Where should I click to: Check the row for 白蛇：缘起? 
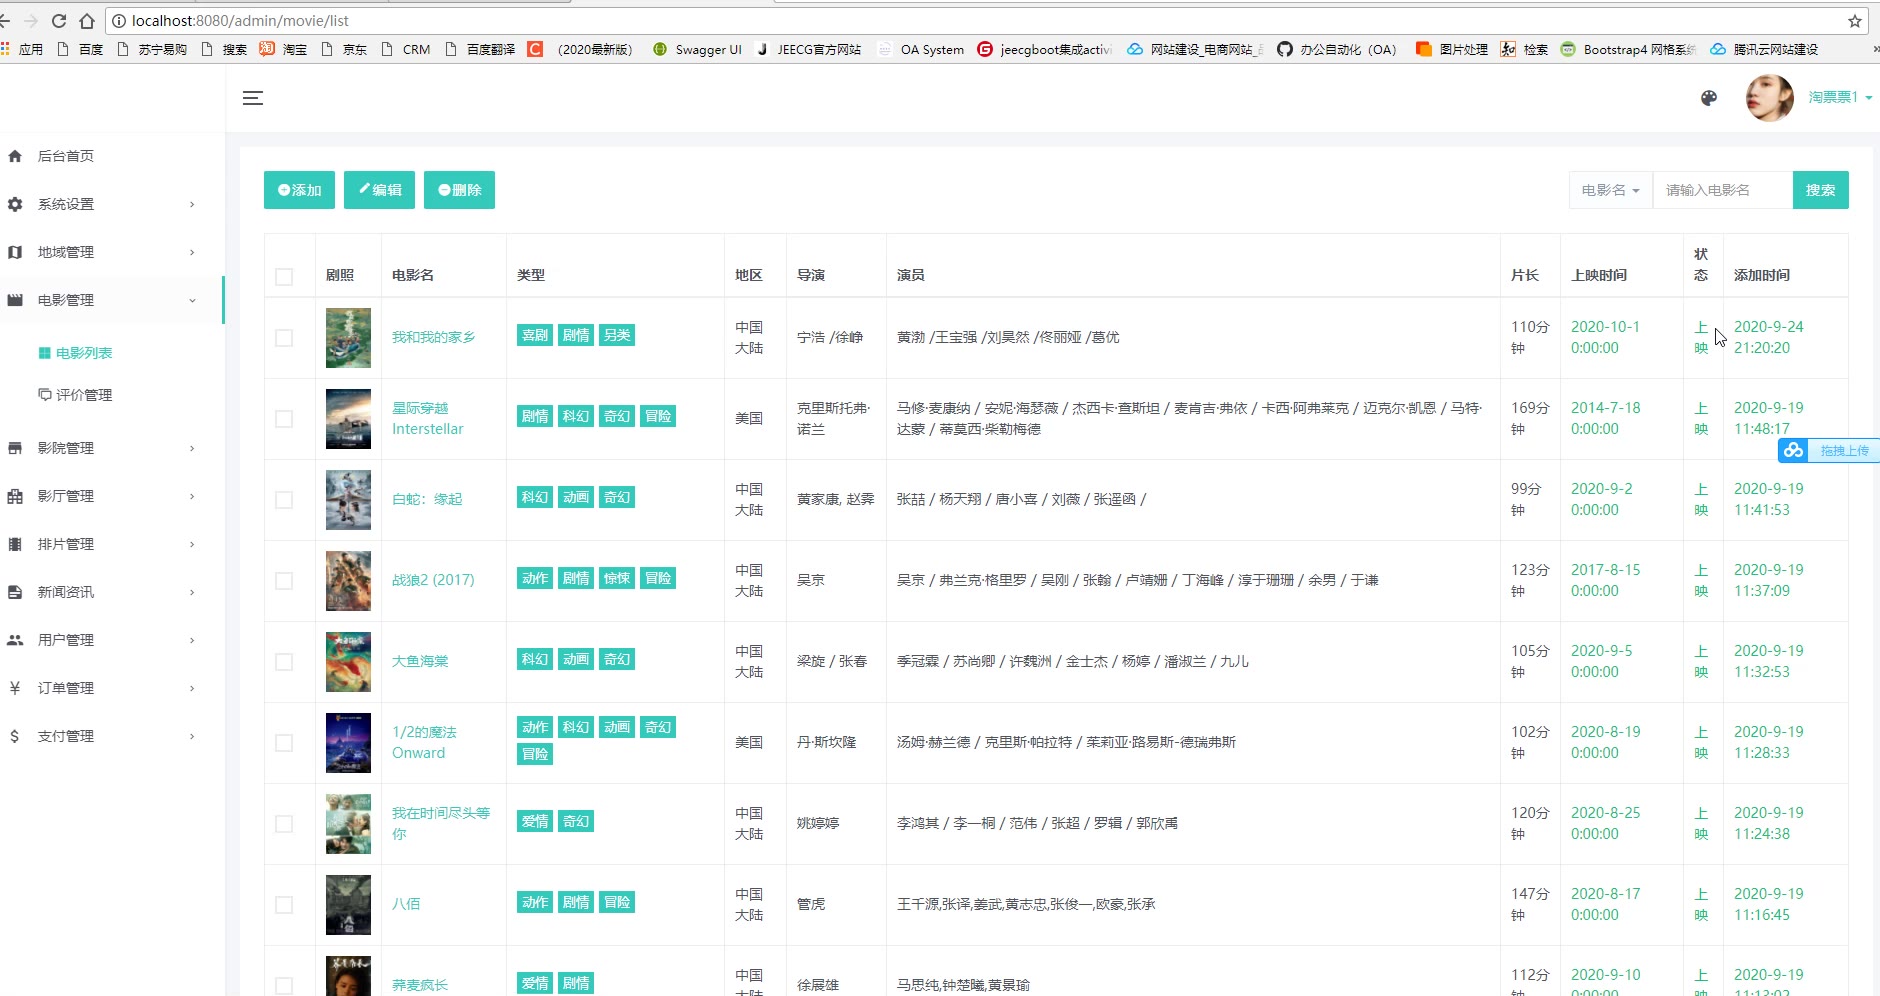coord(284,500)
